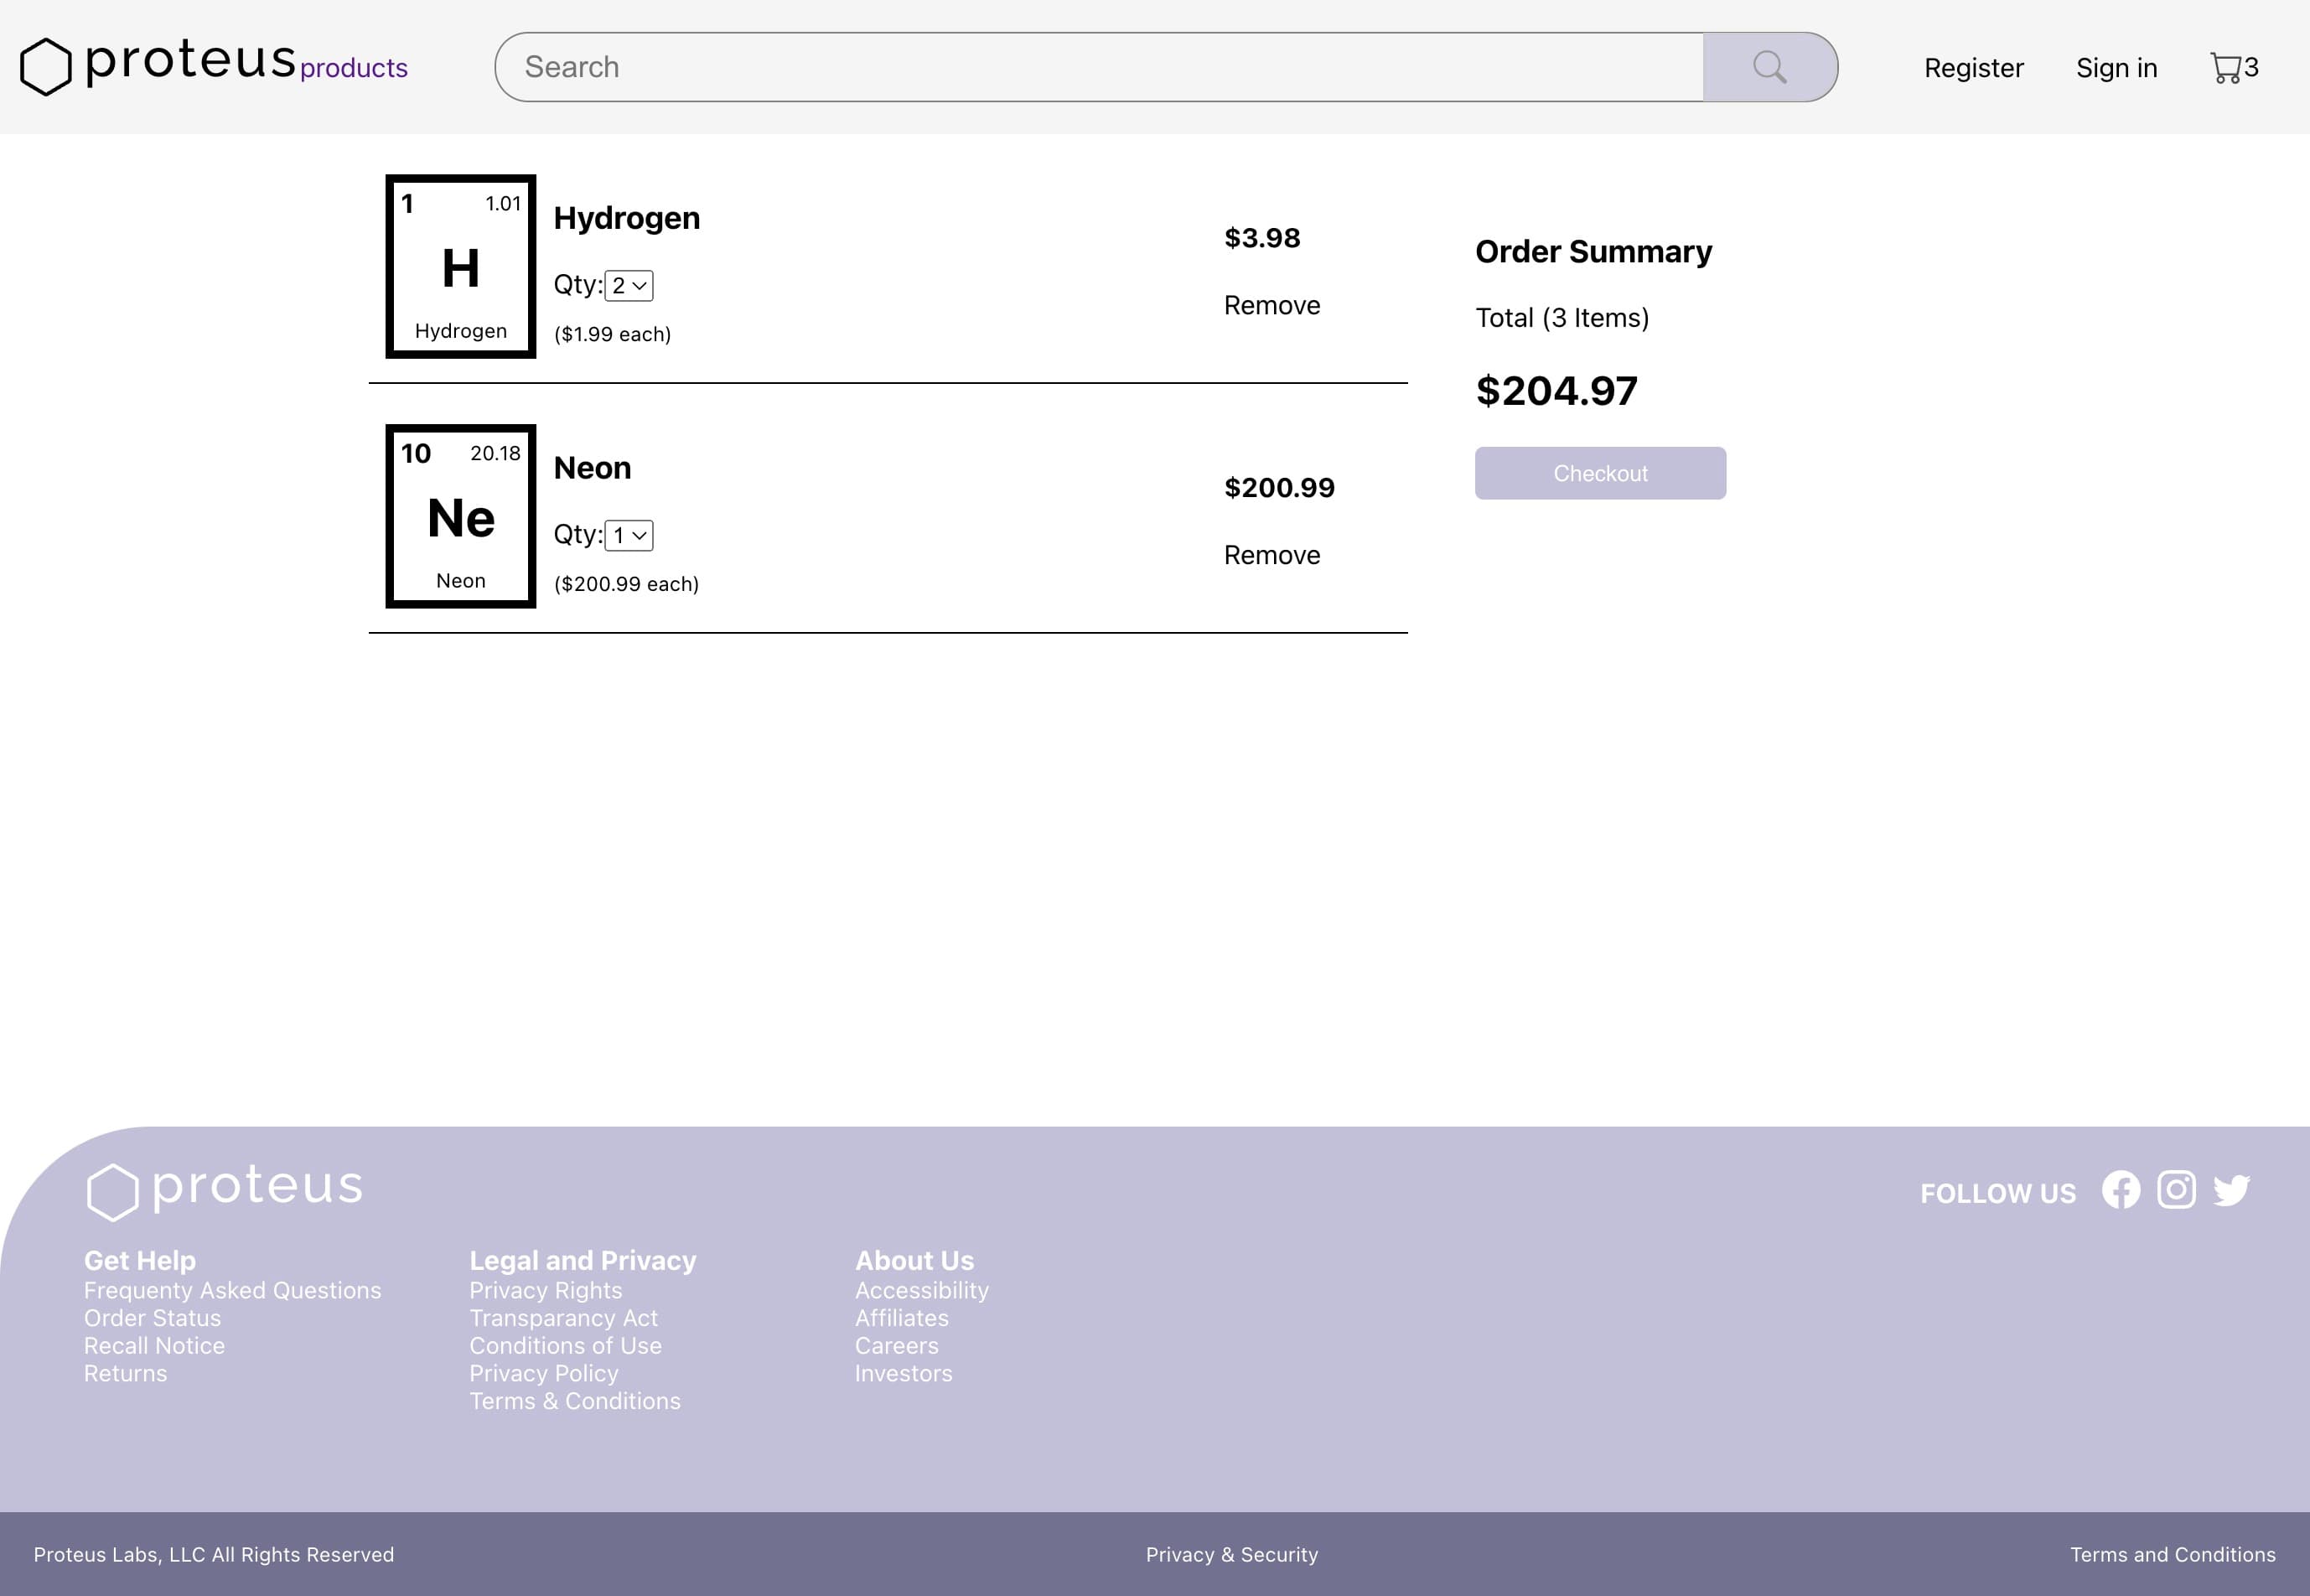Focus the Search input field
Image resolution: width=2310 pixels, height=1596 pixels.
(1100, 67)
